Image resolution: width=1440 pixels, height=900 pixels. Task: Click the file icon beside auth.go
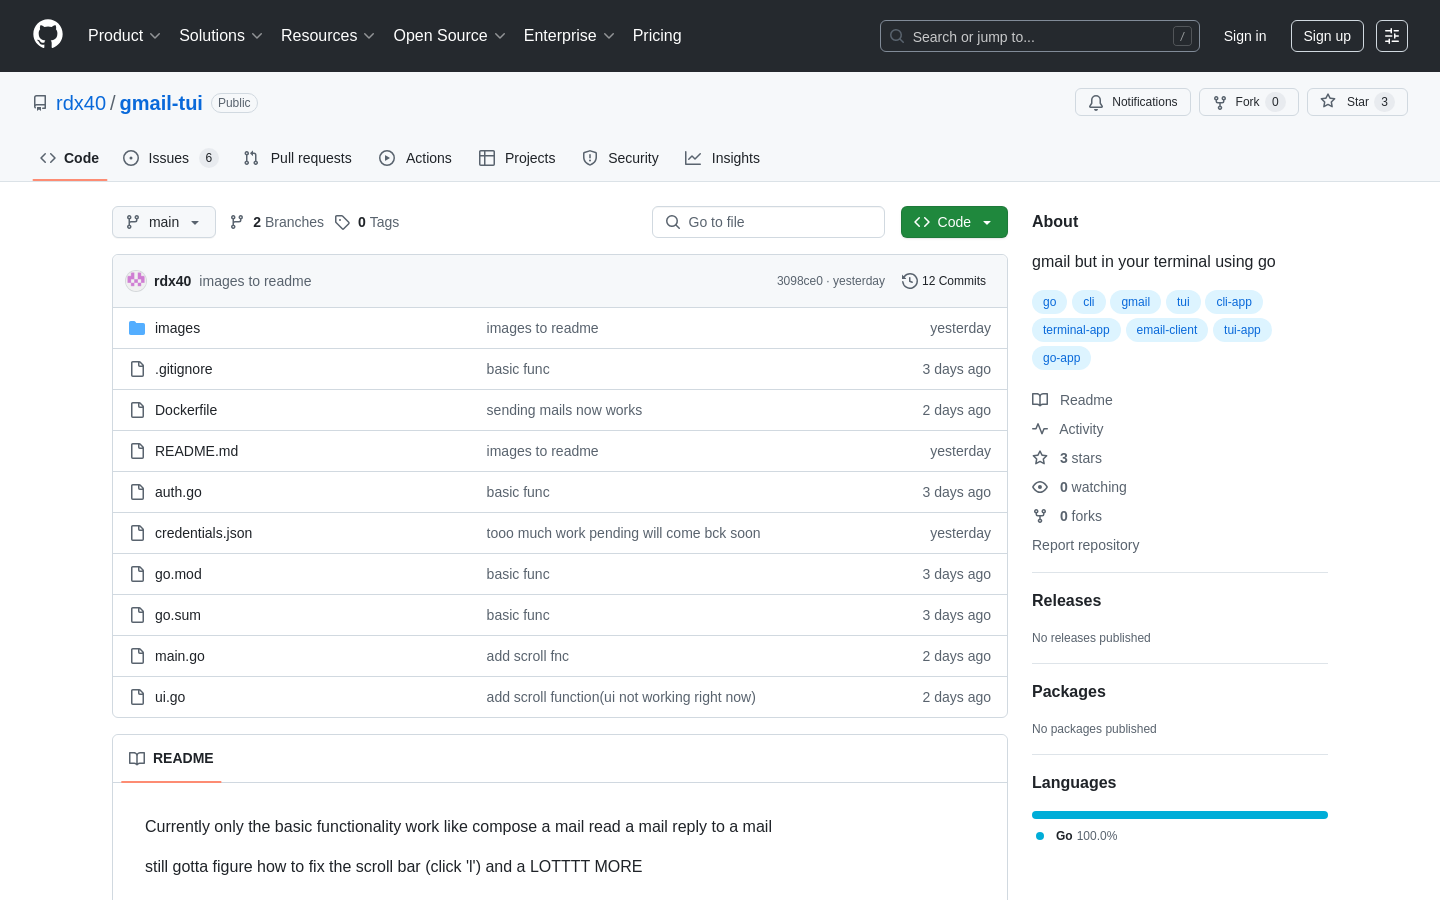pyautogui.click(x=137, y=492)
